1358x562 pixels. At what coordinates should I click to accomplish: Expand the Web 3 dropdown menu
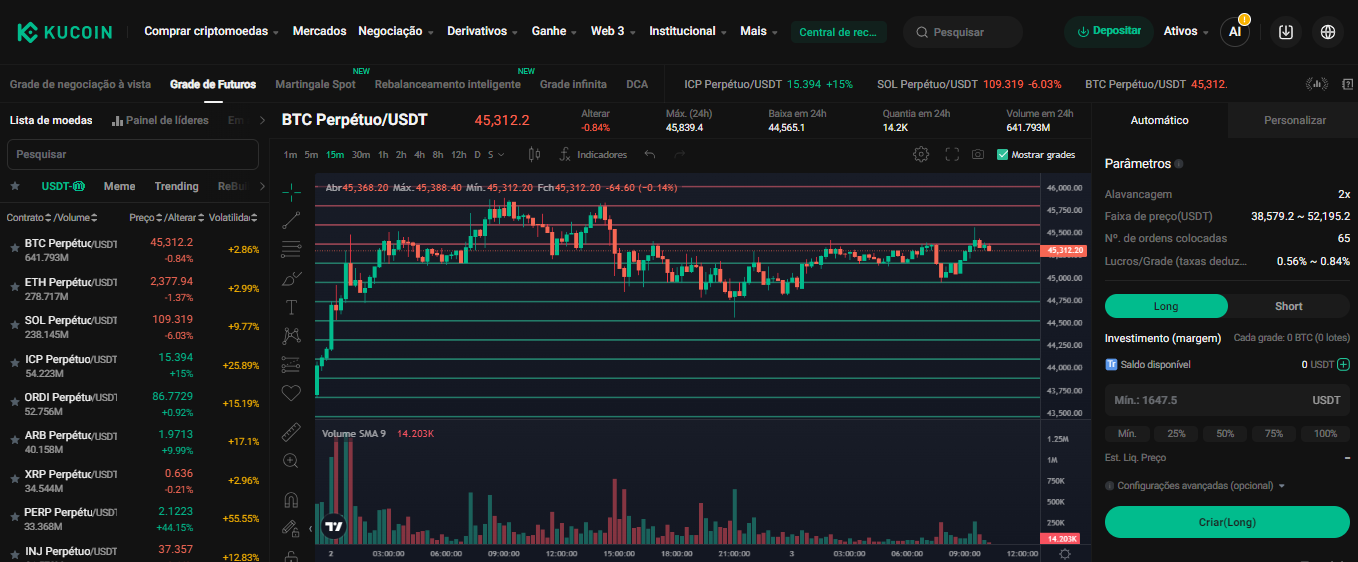click(x=613, y=31)
